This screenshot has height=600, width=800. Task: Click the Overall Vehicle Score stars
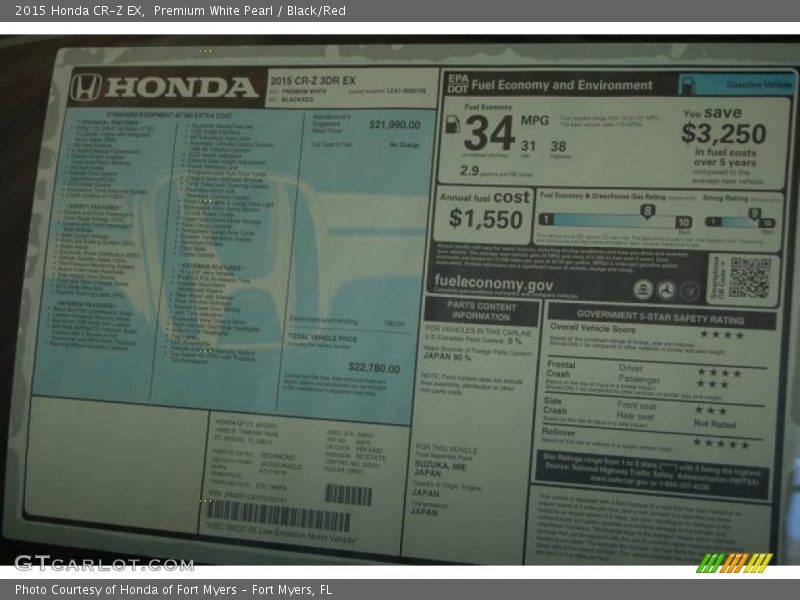point(721,334)
